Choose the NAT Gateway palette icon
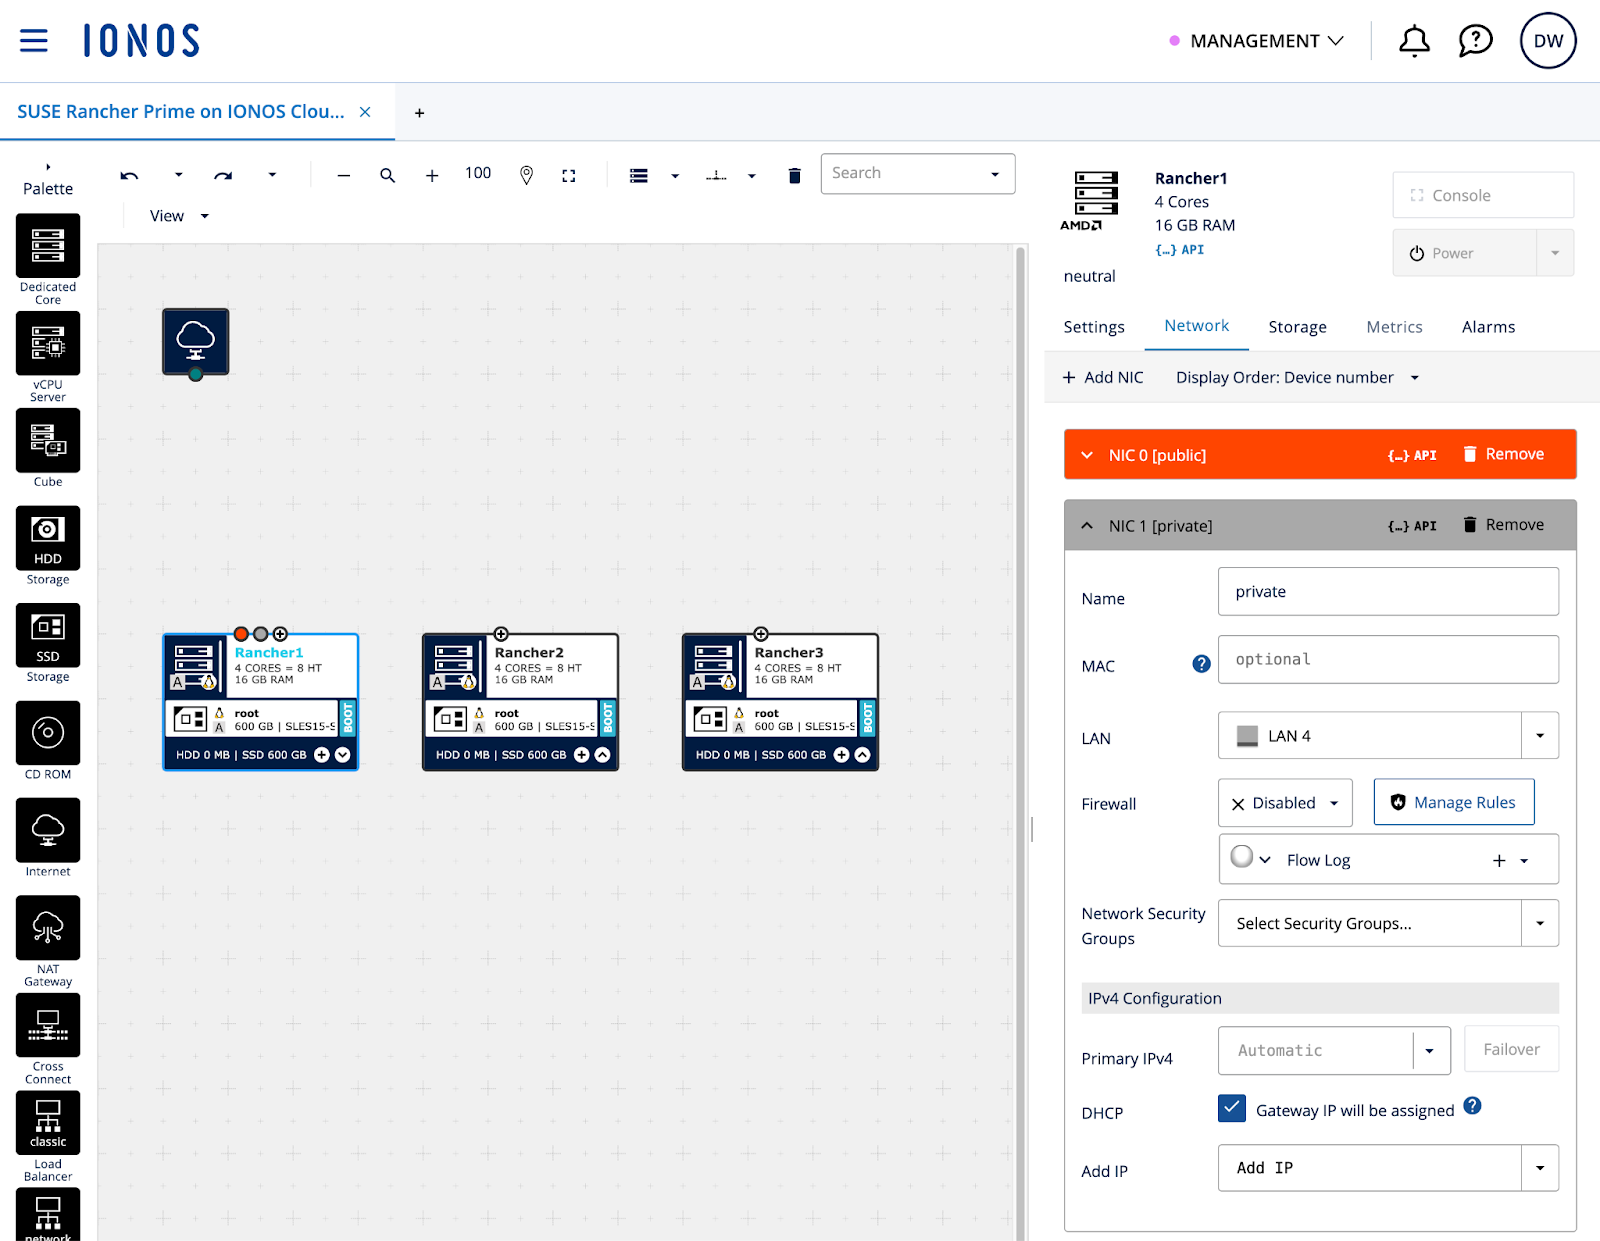Image resolution: width=1600 pixels, height=1241 pixels. (x=48, y=928)
